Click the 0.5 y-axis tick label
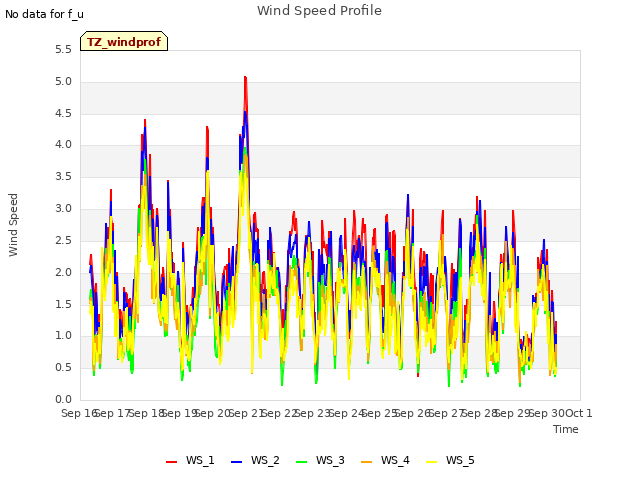Image resolution: width=640 pixels, height=480 pixels. point(63,368)
